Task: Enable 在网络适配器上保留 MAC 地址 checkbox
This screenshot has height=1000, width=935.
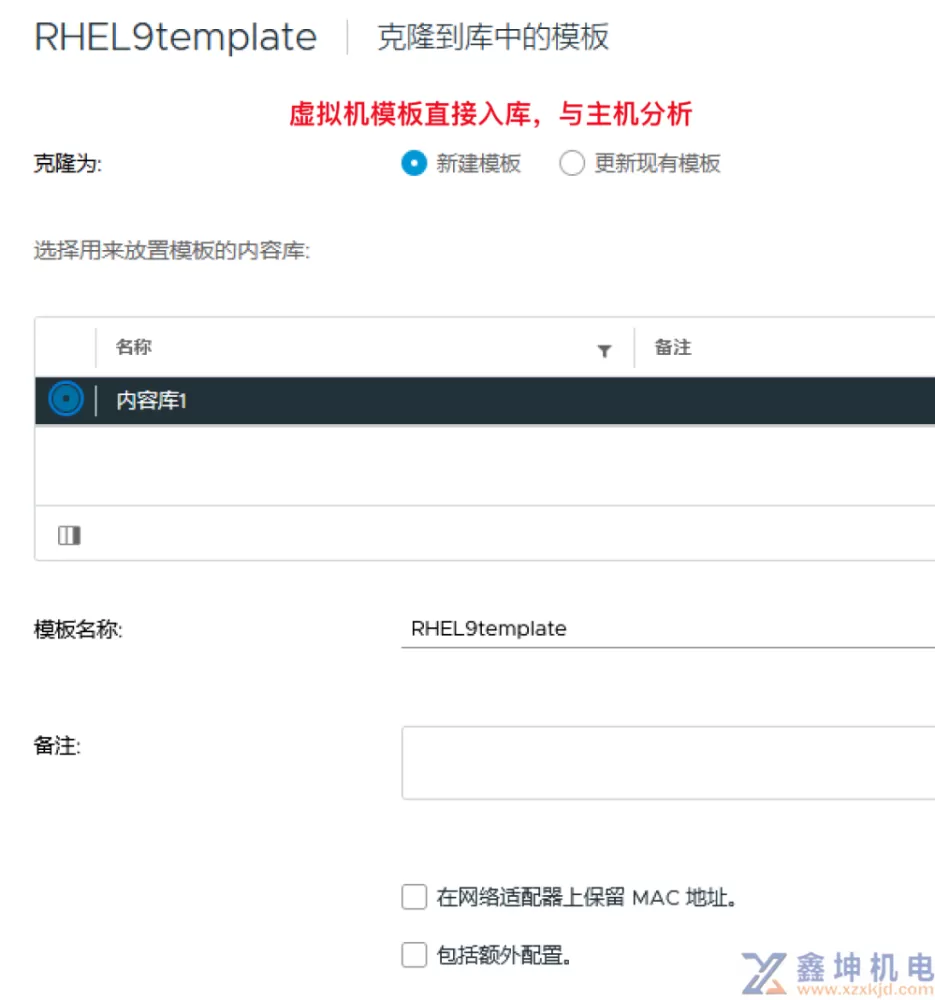Action: tap(414, 897)
